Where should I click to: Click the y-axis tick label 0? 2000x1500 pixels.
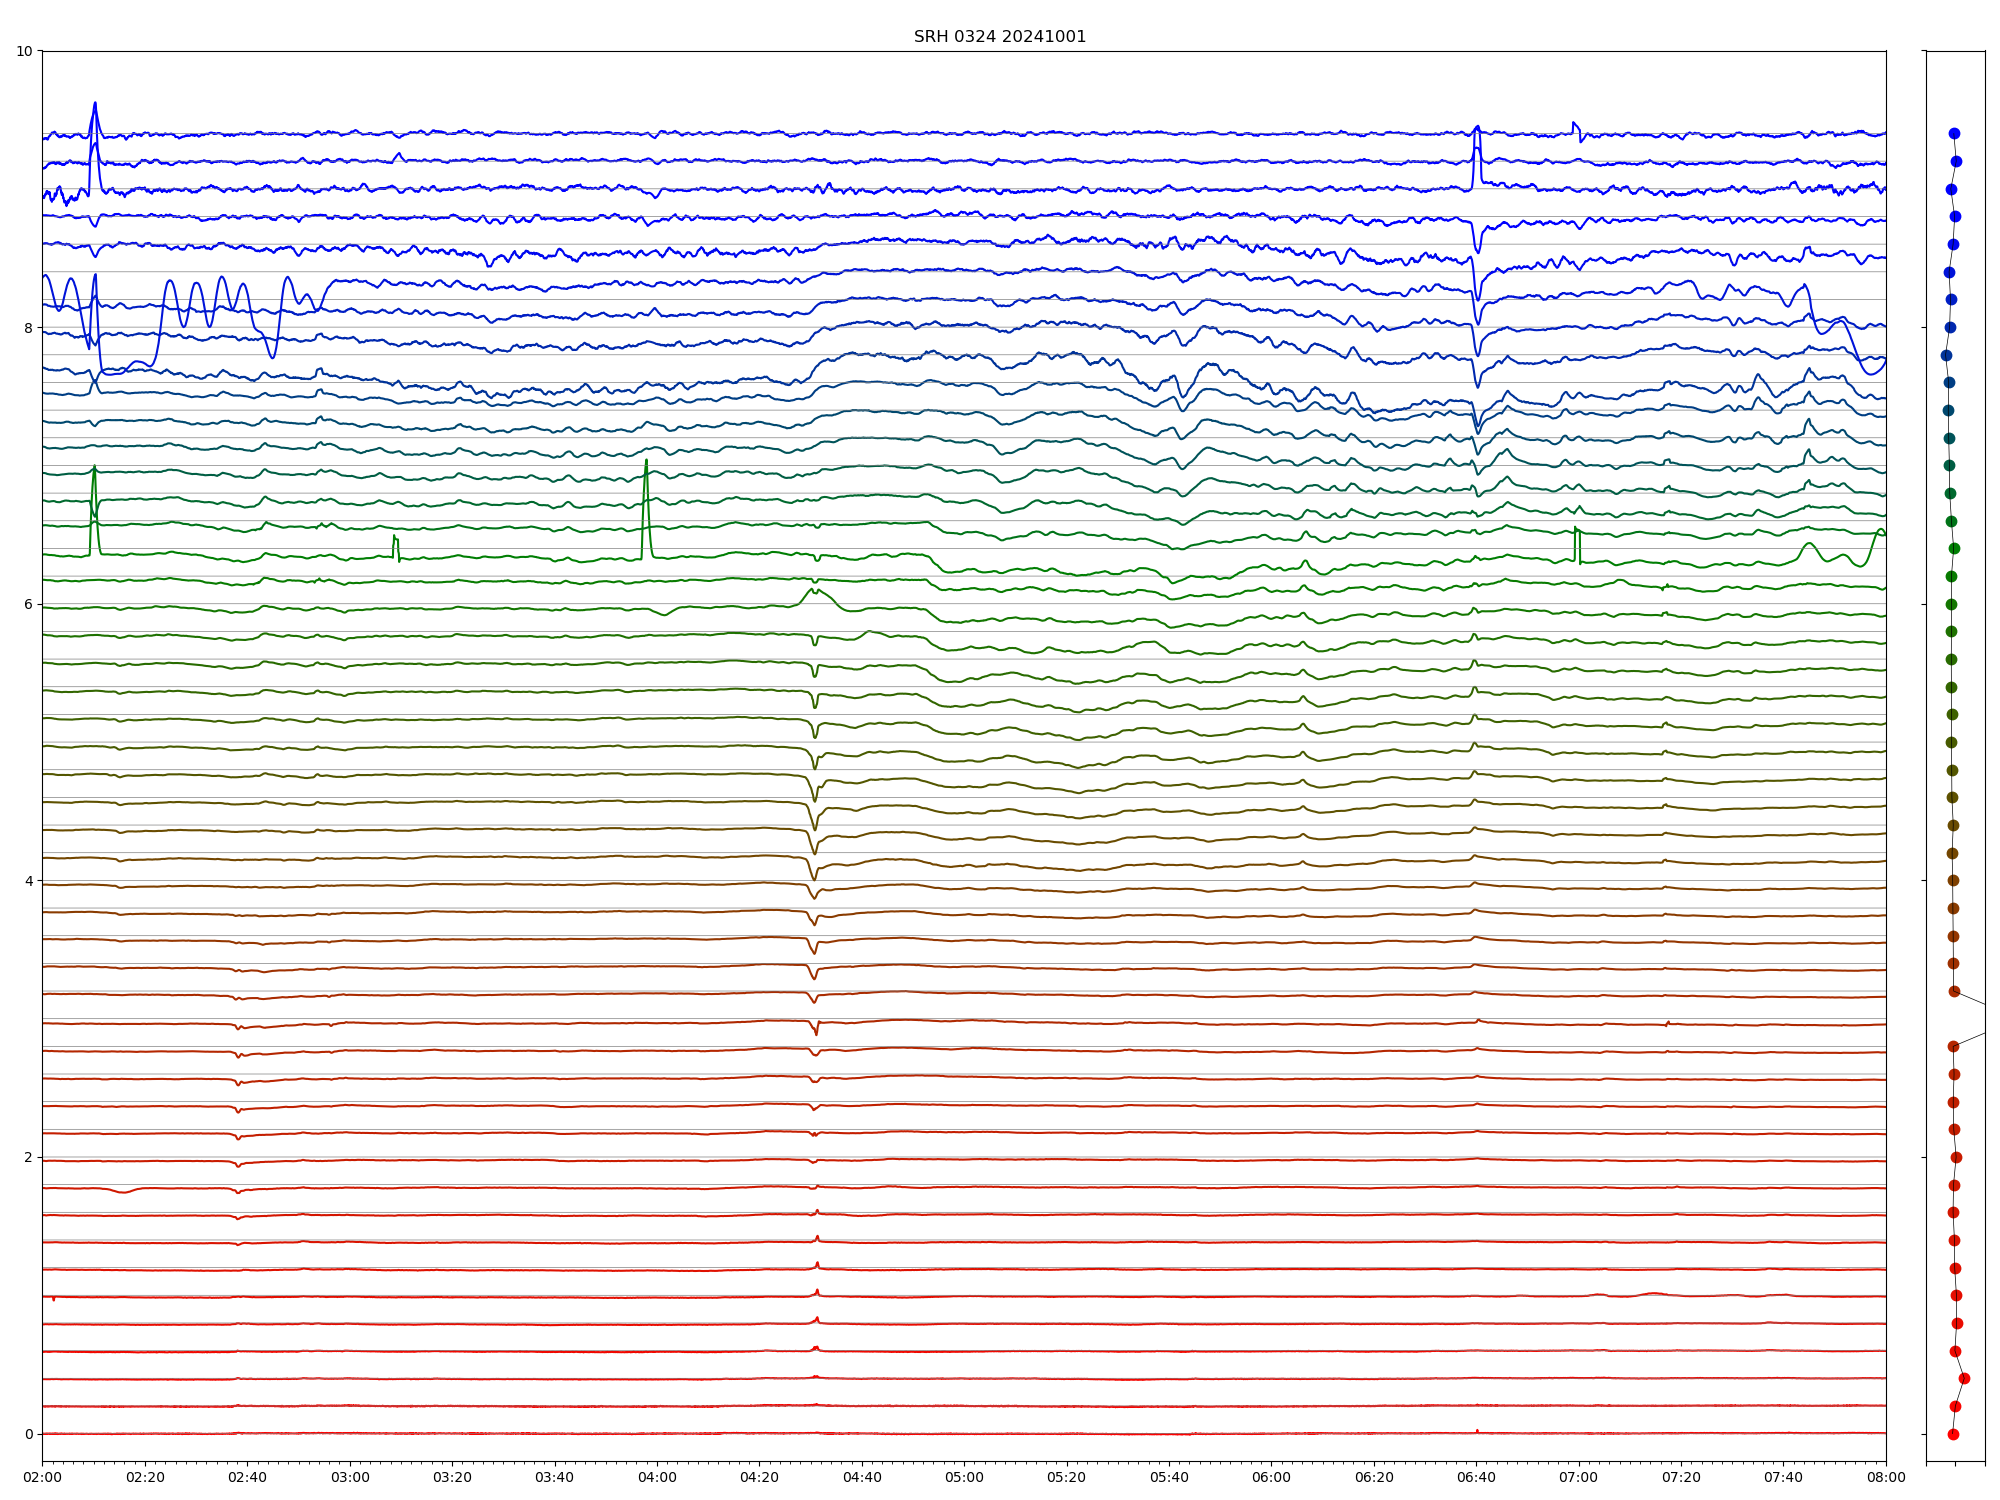[x=28, y=1434]
